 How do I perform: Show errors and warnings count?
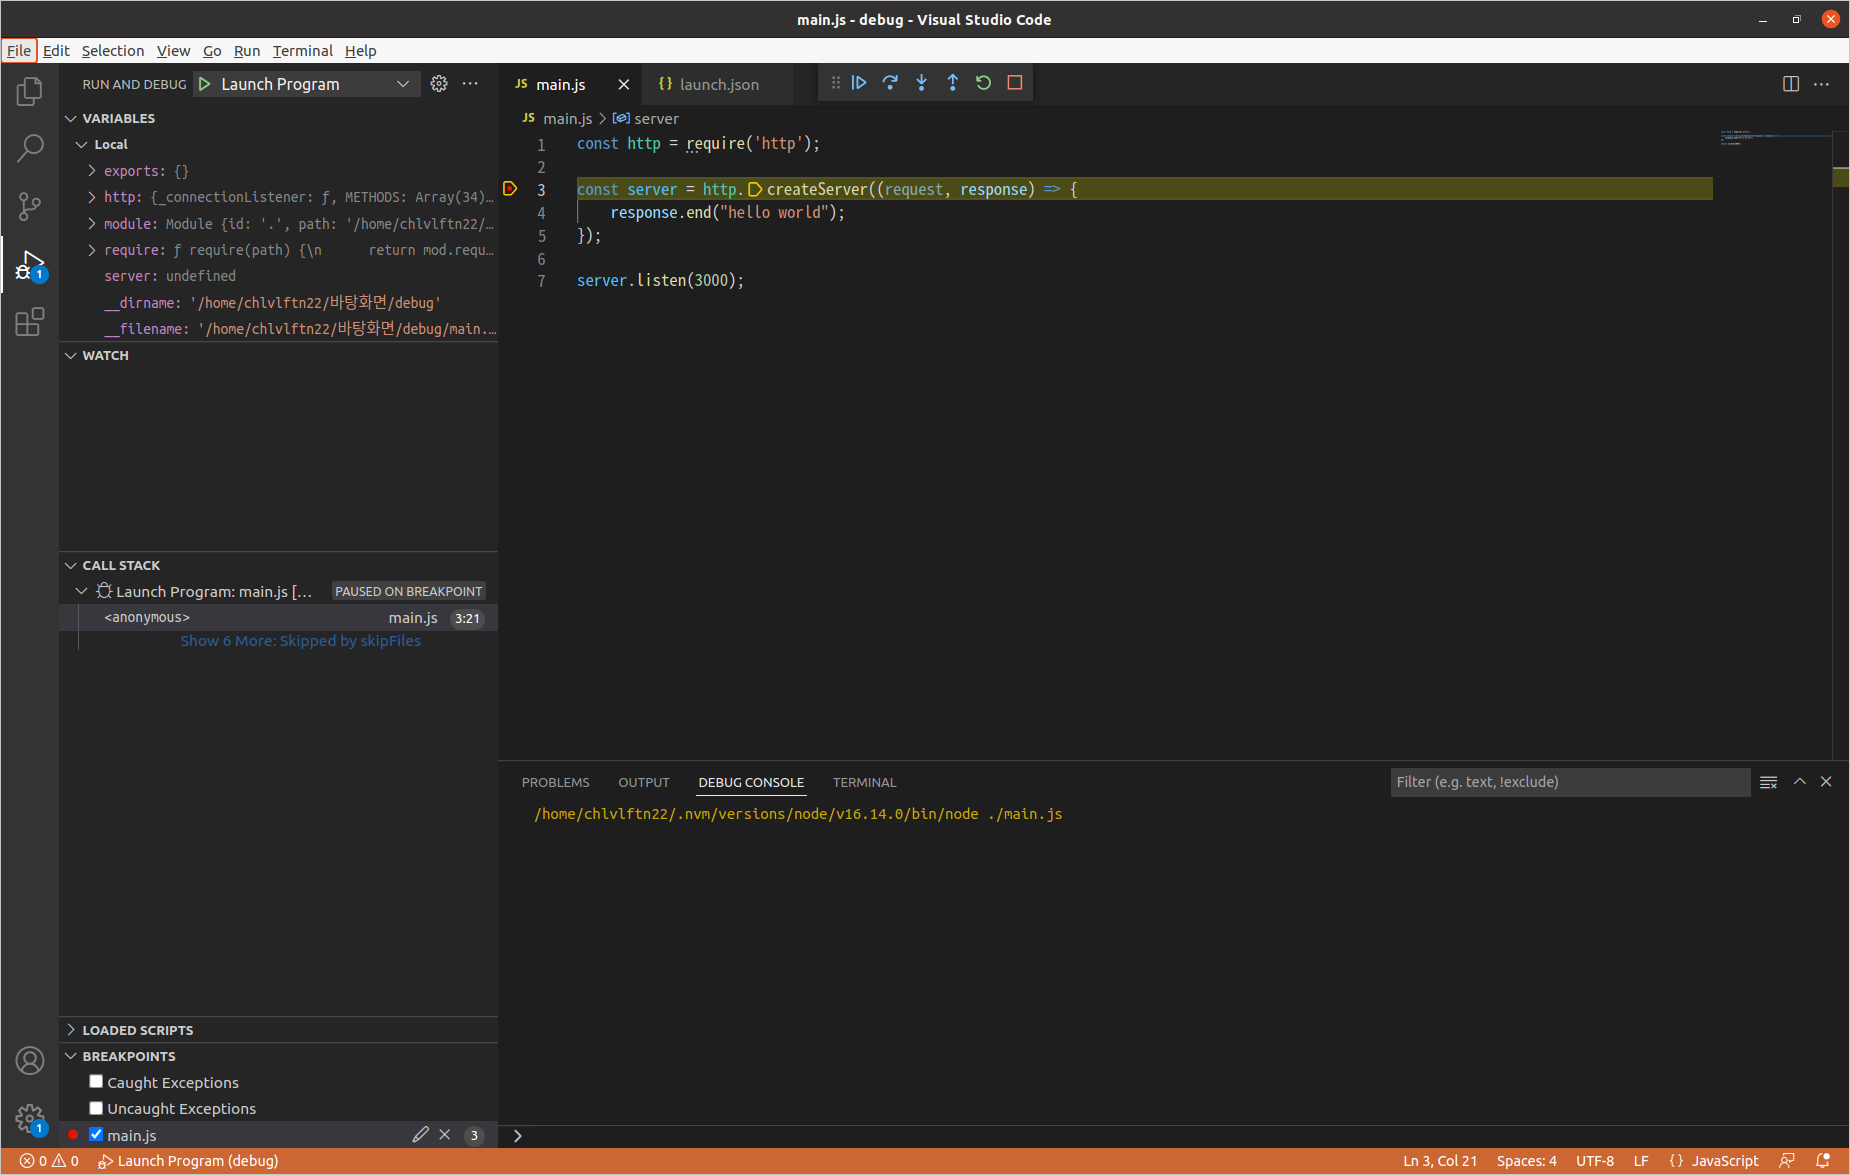click(49, 1161)
